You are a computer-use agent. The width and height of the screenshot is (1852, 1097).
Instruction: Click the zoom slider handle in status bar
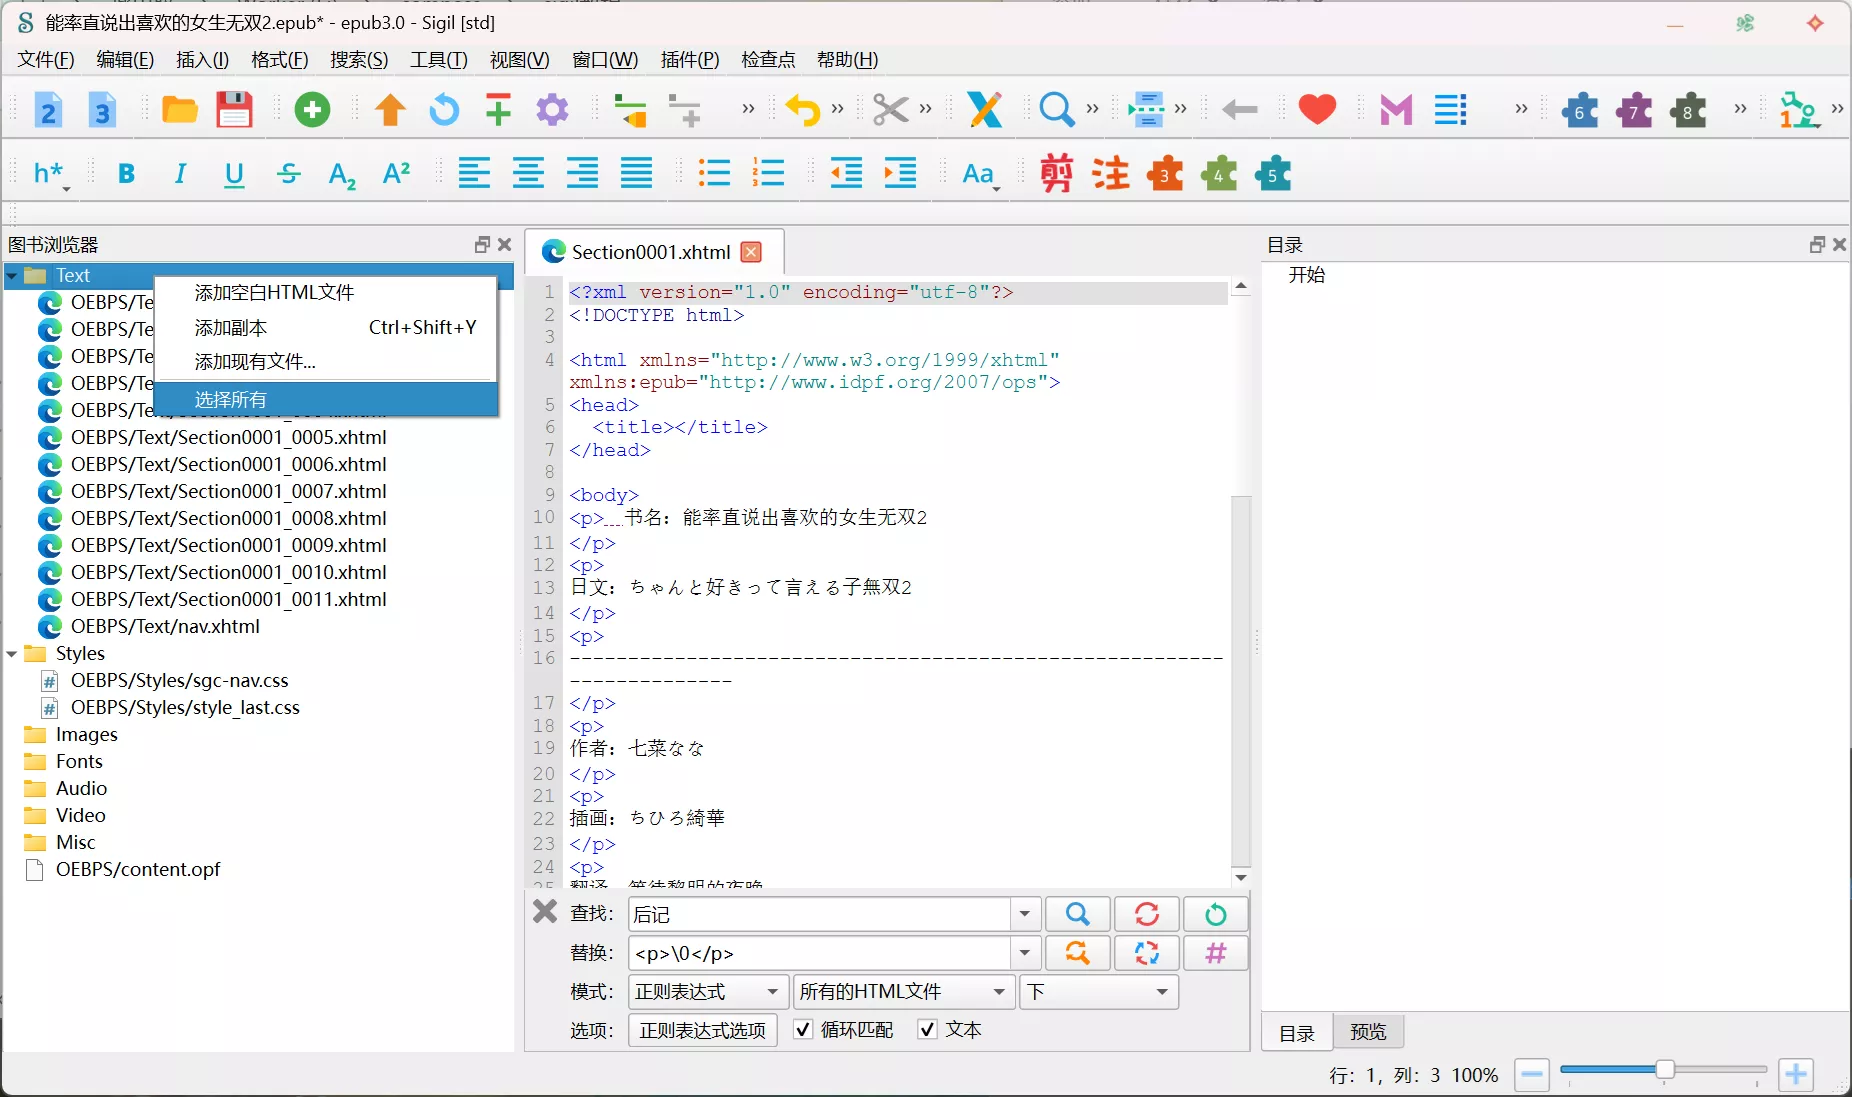[x=1665, y=1071]
